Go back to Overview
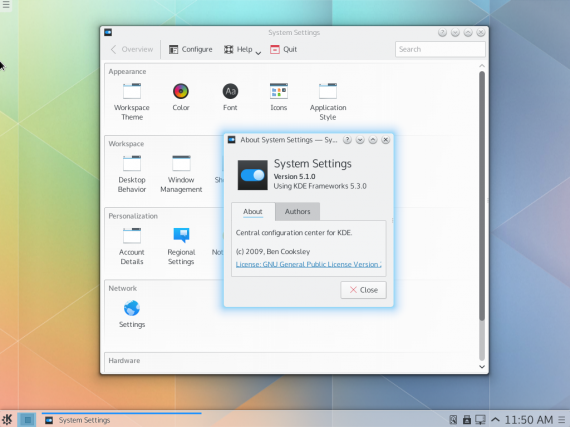The image size is (570, 427). [x=132, y=49]
